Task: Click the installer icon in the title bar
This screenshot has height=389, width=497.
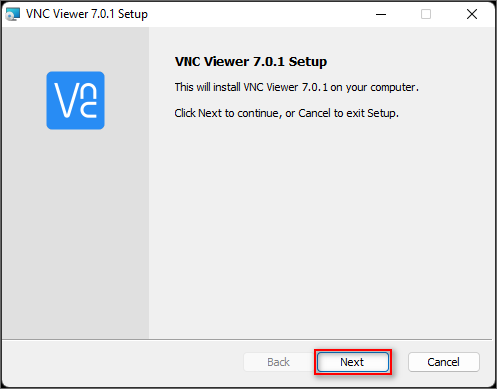Action: (13, 14)
